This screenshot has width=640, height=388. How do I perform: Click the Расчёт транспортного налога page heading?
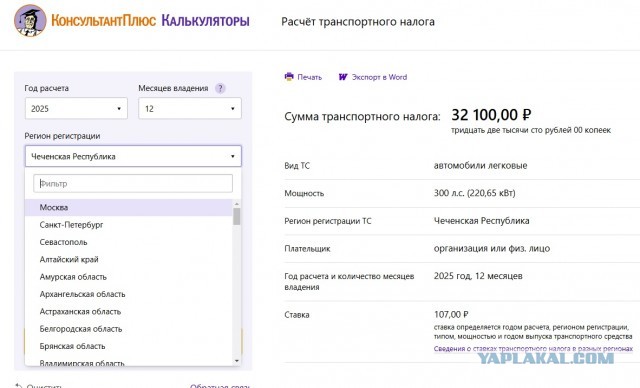358,22
